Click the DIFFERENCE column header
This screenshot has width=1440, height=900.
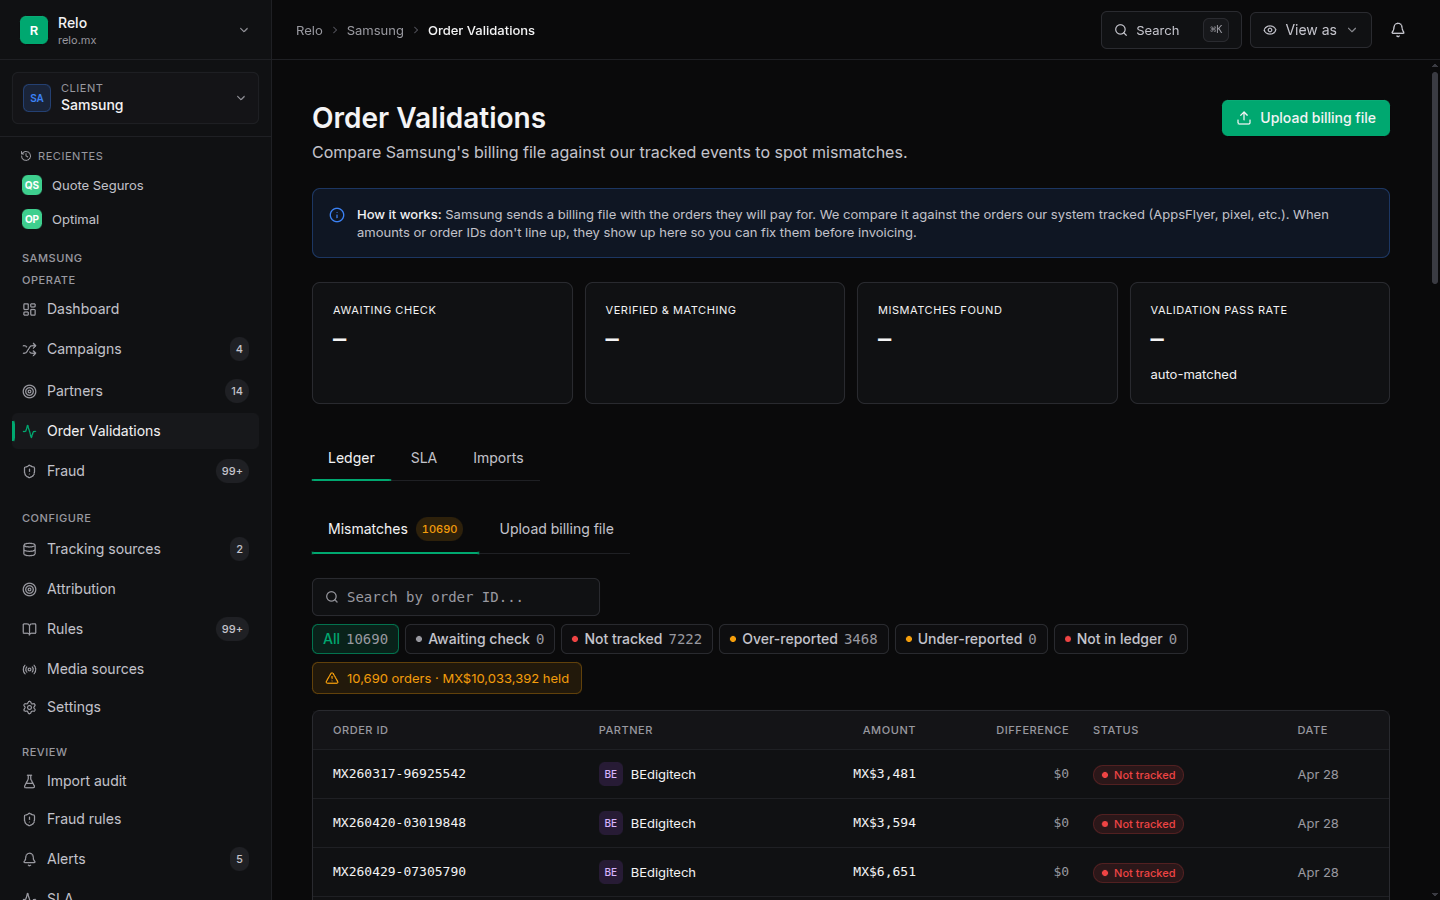coord(1032,730)
